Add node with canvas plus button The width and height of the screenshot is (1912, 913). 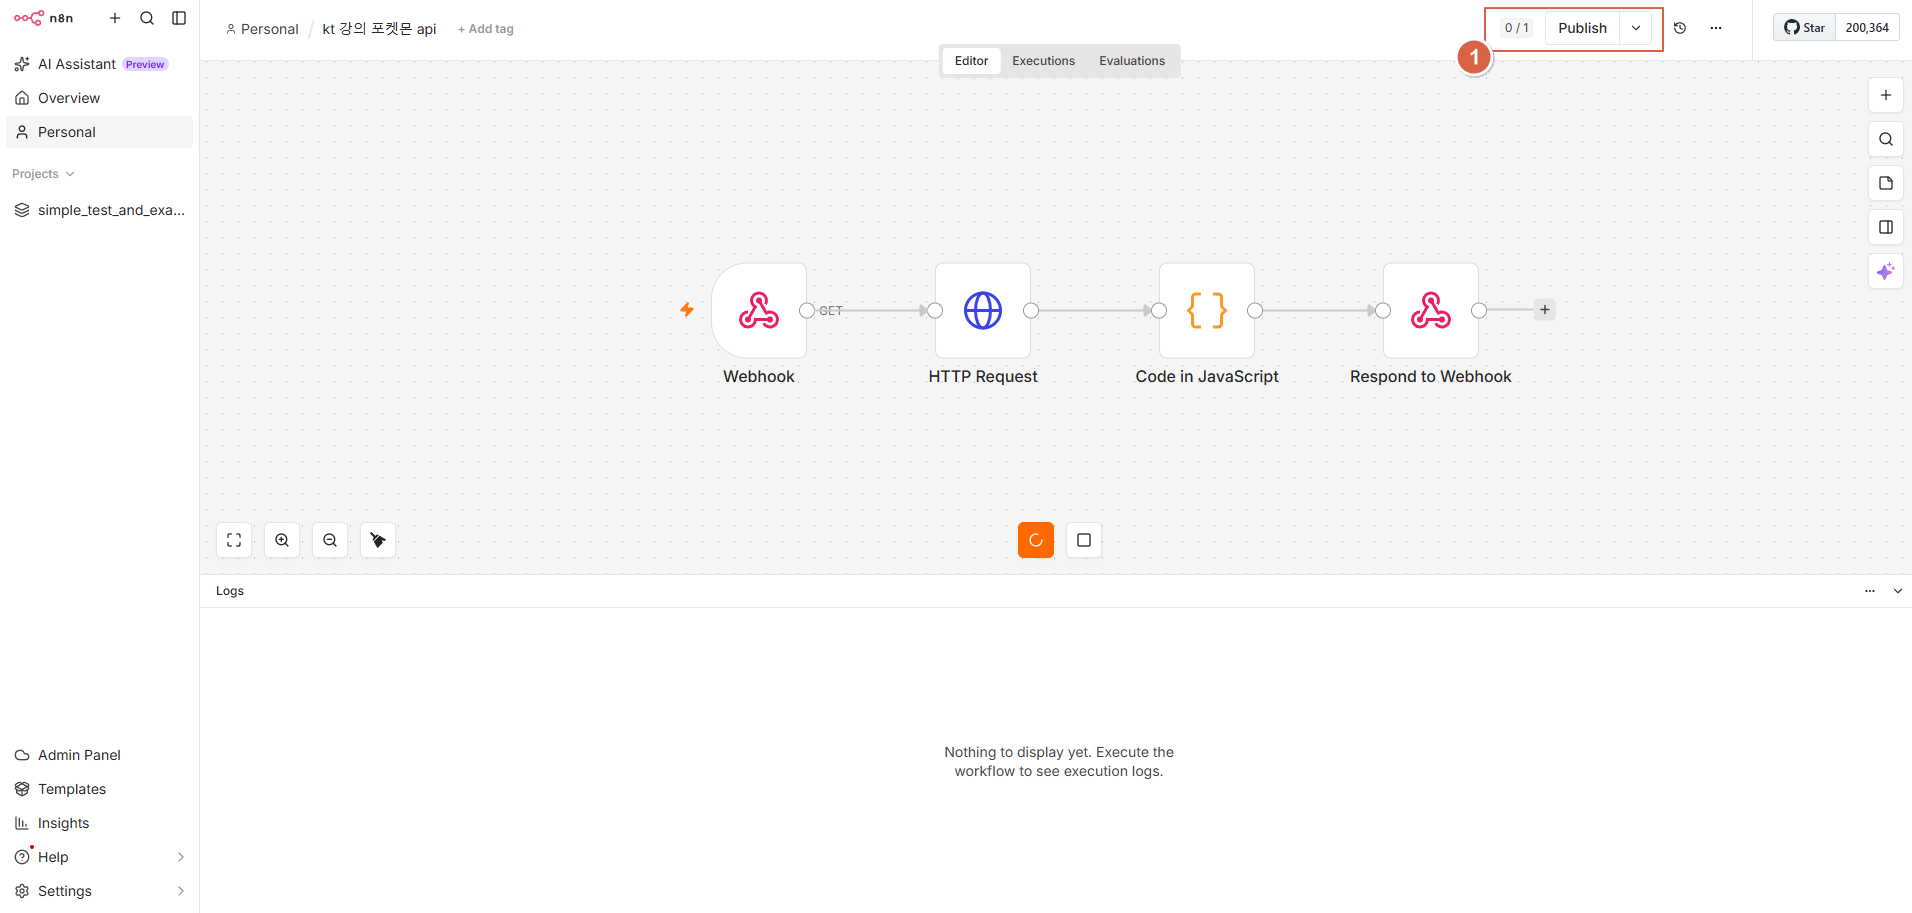[x=1886, y=95]
